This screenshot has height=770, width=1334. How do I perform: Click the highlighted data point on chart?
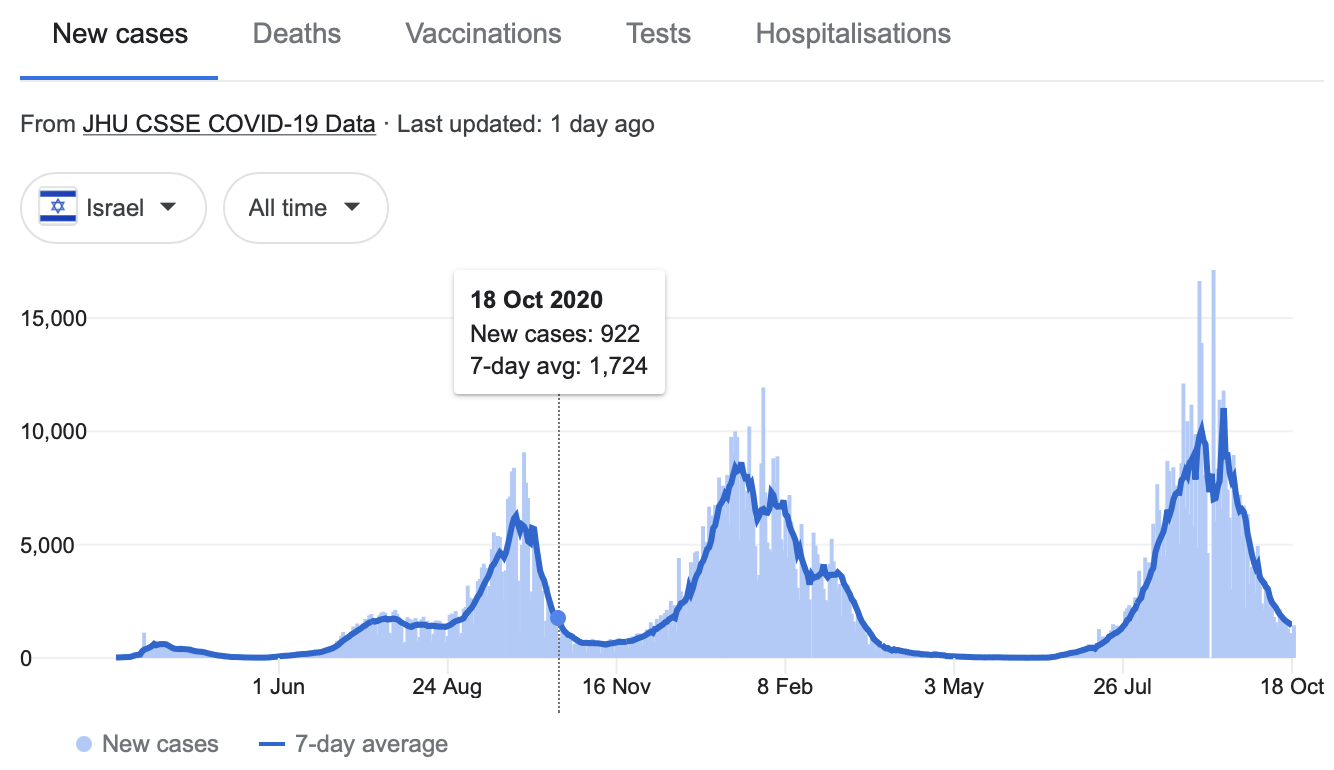click(x=558, y=618)
